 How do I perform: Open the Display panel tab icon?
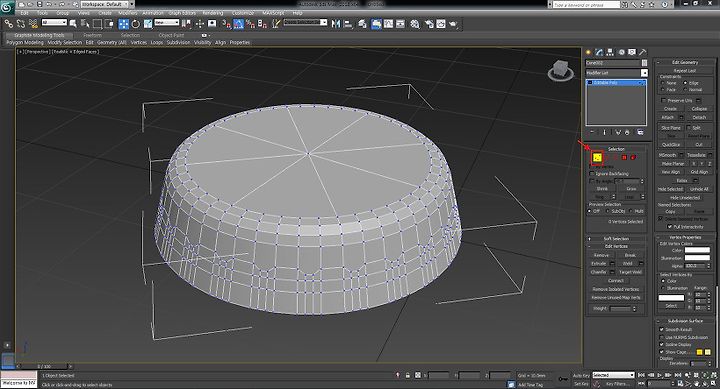tap(632, 52)
